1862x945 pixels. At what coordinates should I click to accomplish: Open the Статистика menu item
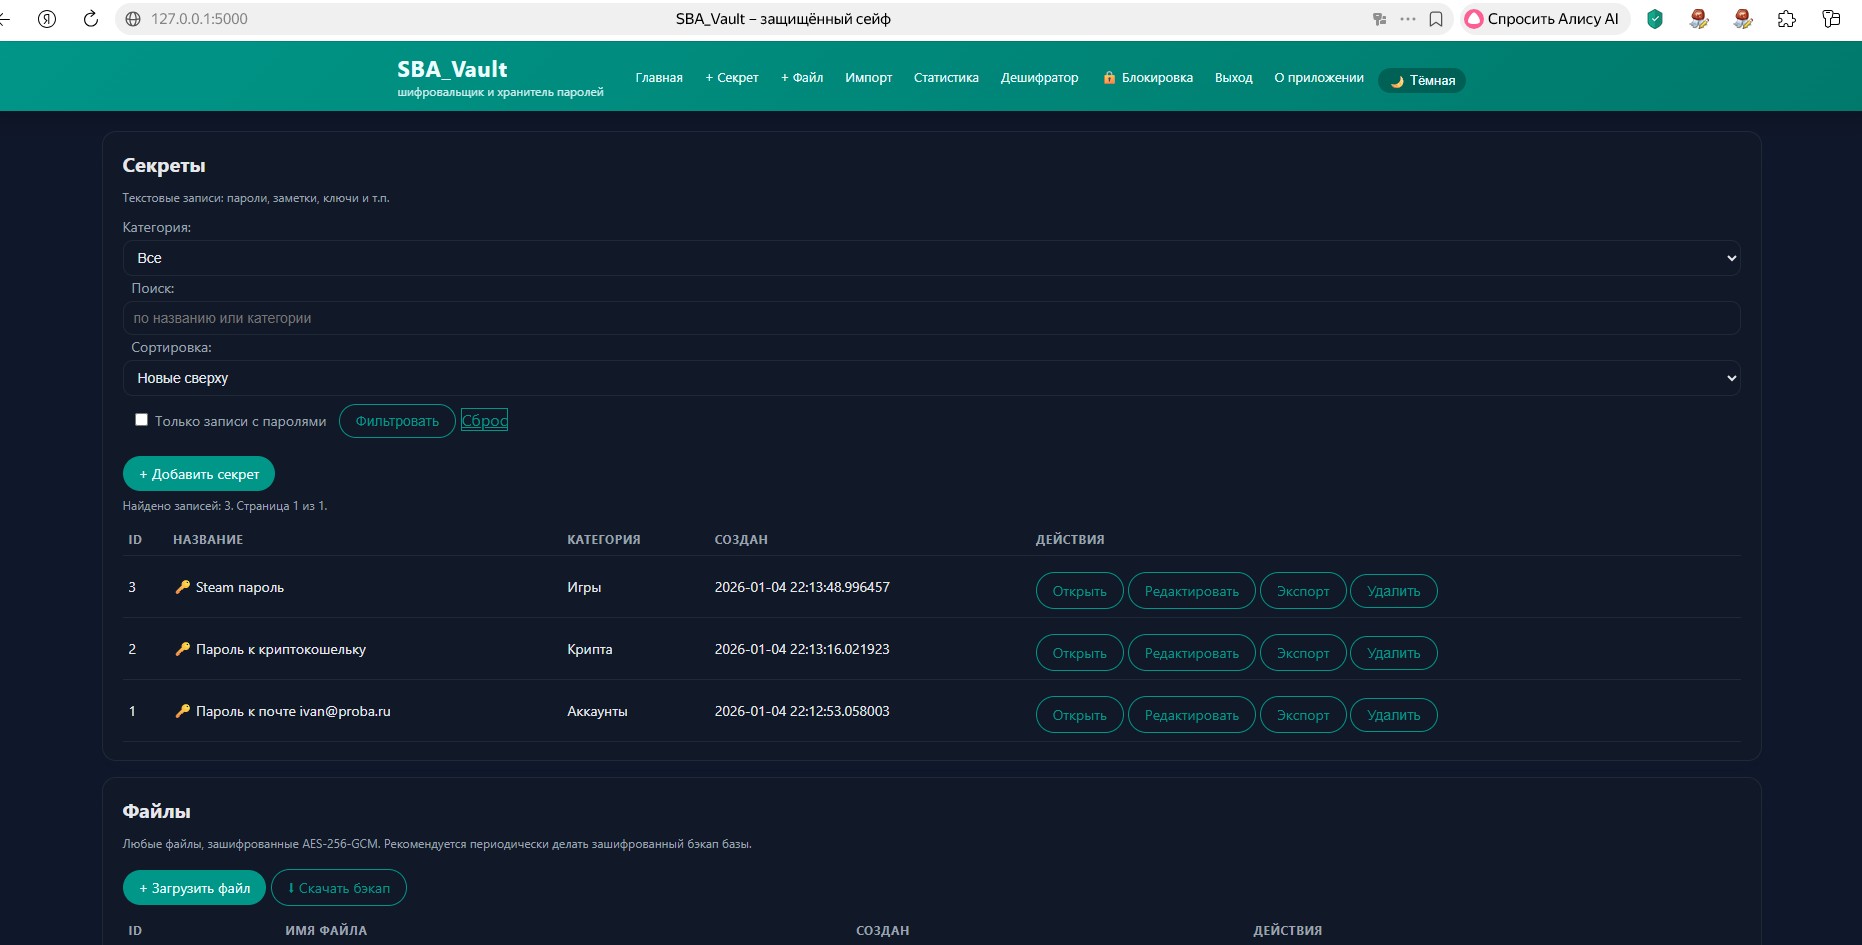[x=945, y=77]
